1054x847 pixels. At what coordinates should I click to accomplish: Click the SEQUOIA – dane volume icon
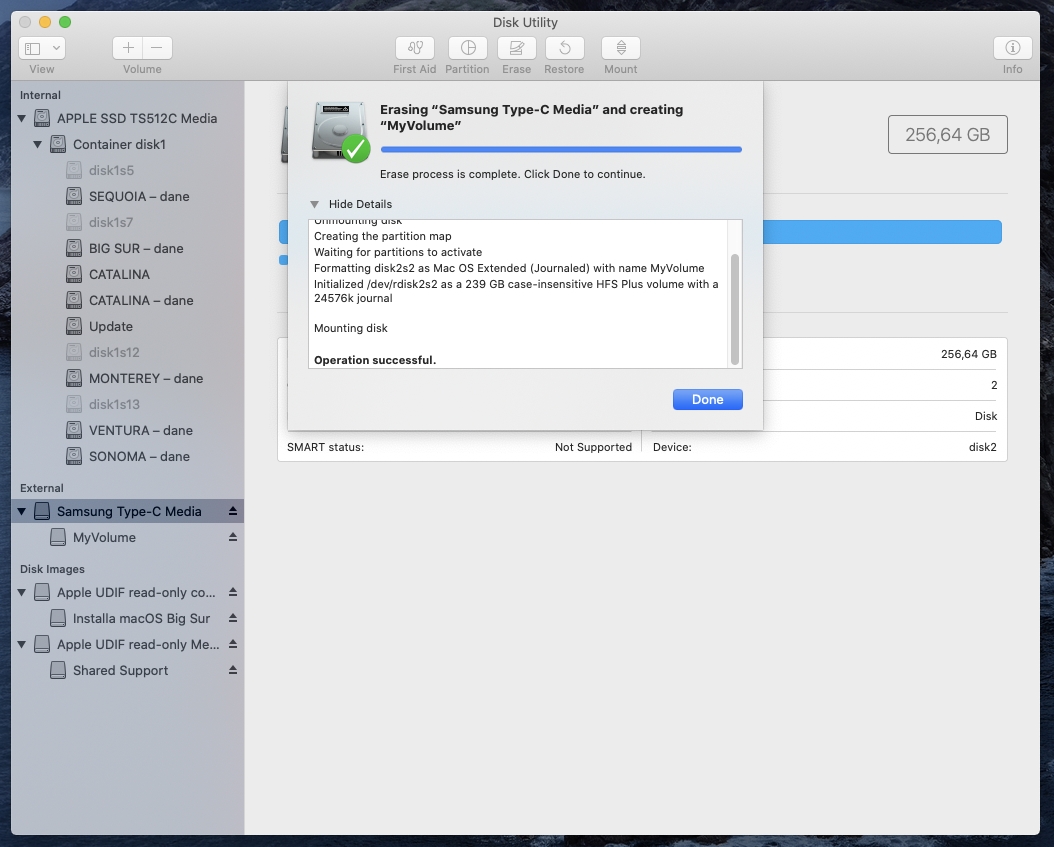click(74, 196)
